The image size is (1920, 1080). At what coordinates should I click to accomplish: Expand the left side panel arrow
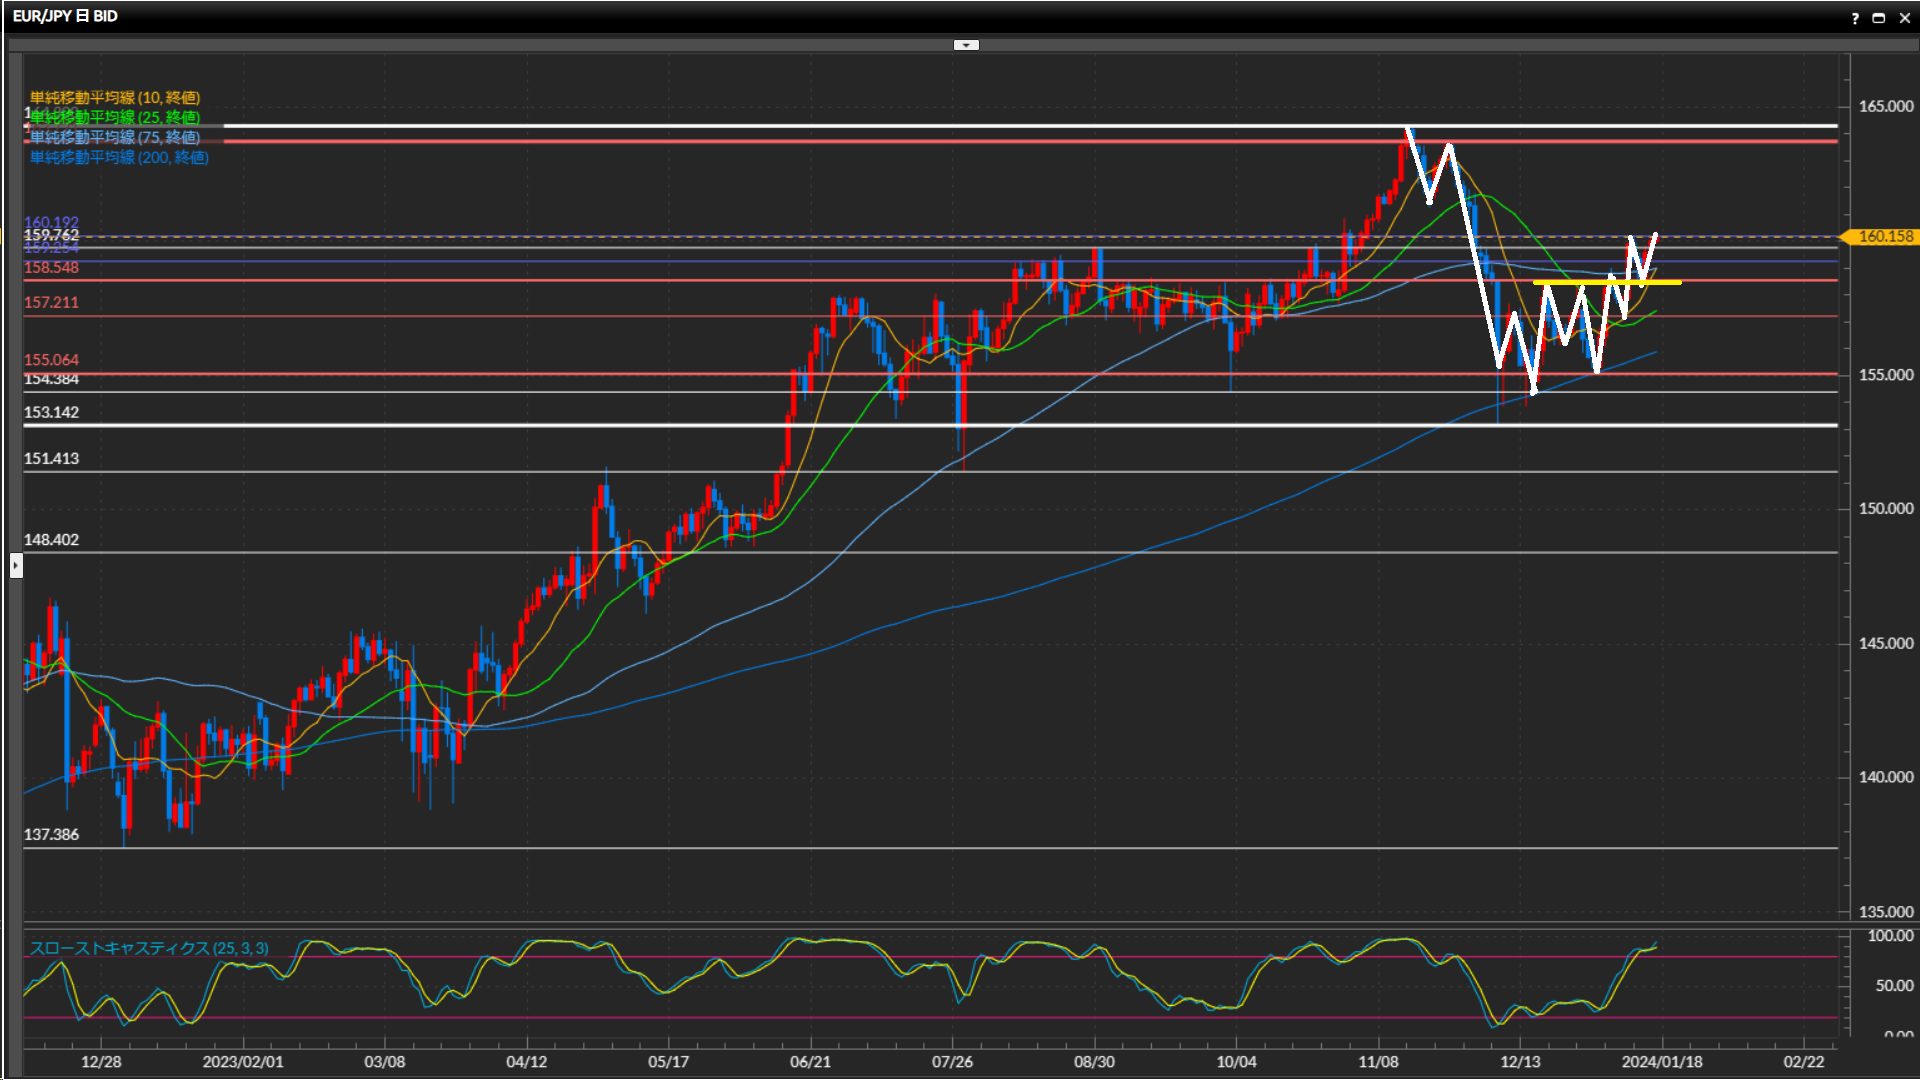pos(16,566)
